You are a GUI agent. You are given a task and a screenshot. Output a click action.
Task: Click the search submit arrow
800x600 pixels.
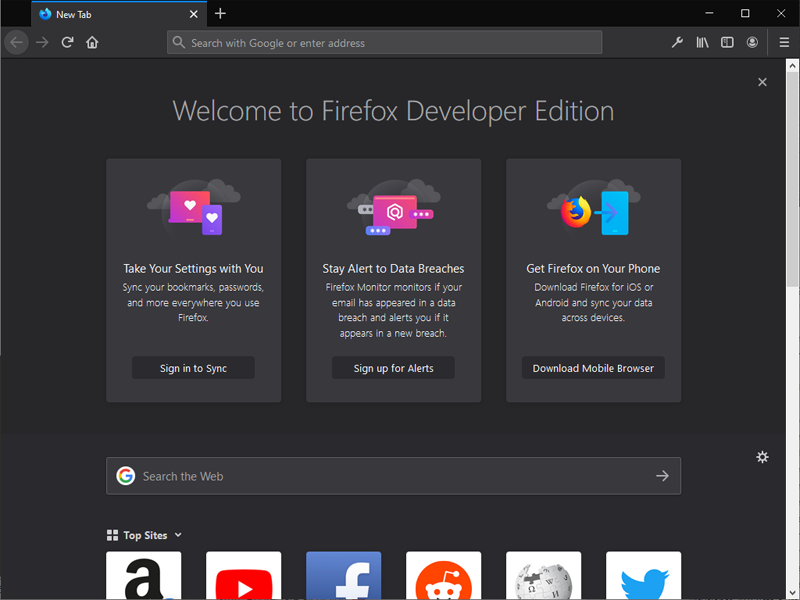point(662,476)
